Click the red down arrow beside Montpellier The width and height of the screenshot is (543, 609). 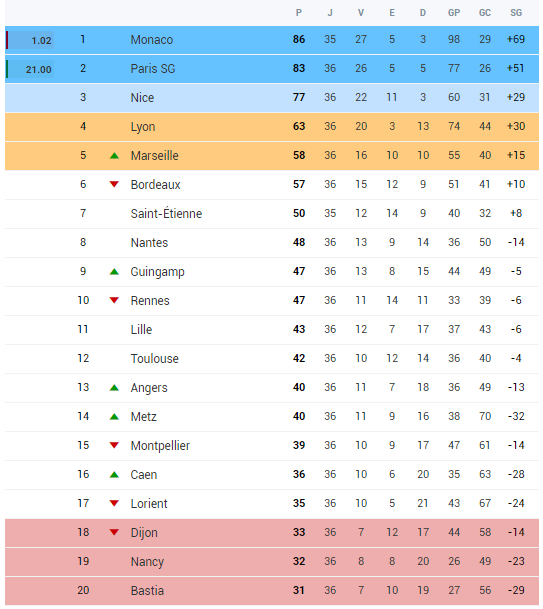(114, 445)
